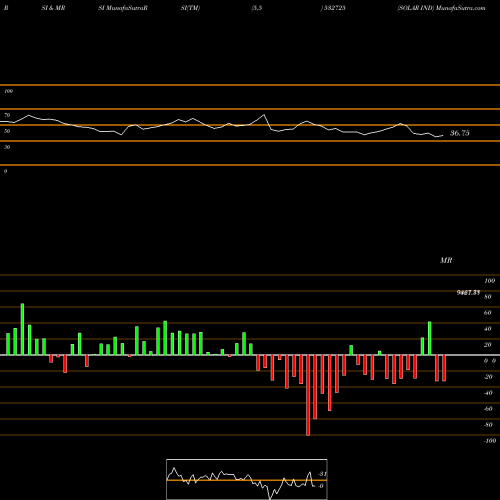500x500 pixels.
Task: Click the '60' label on MR axis
Action: coord(488,313)
